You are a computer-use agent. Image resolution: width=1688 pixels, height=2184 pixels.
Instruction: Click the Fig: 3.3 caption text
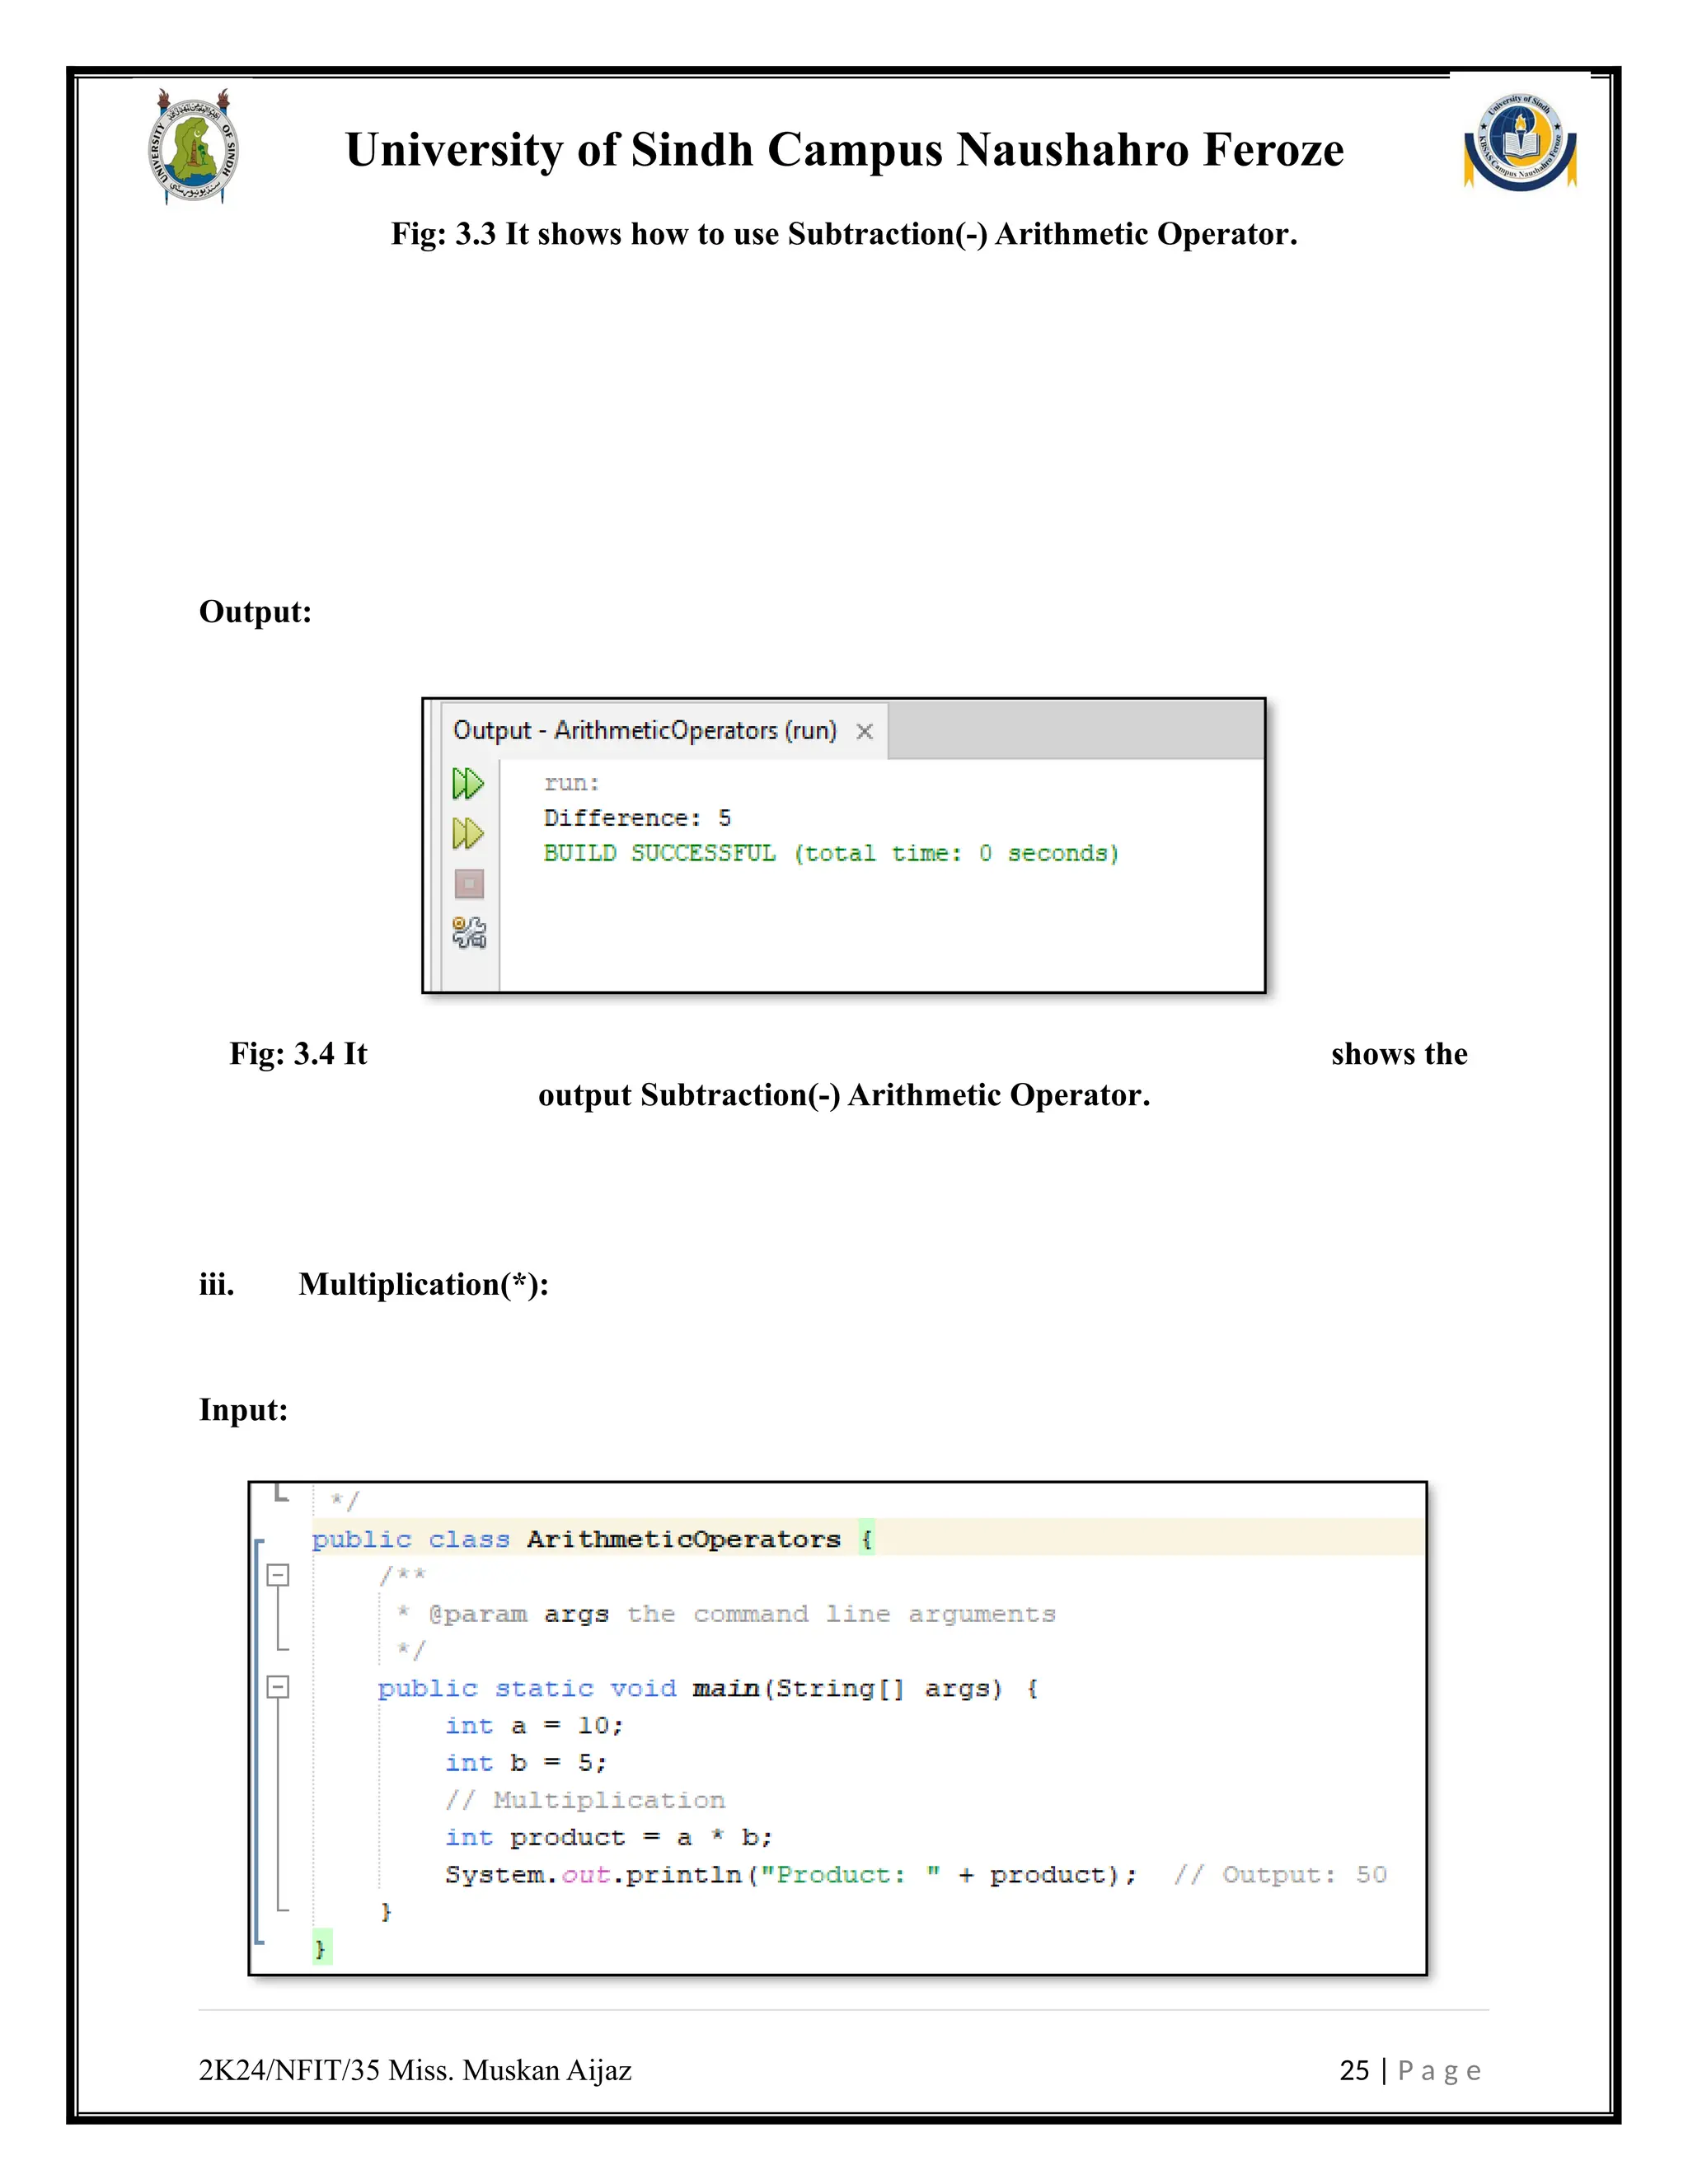click(x=844, y=234)
